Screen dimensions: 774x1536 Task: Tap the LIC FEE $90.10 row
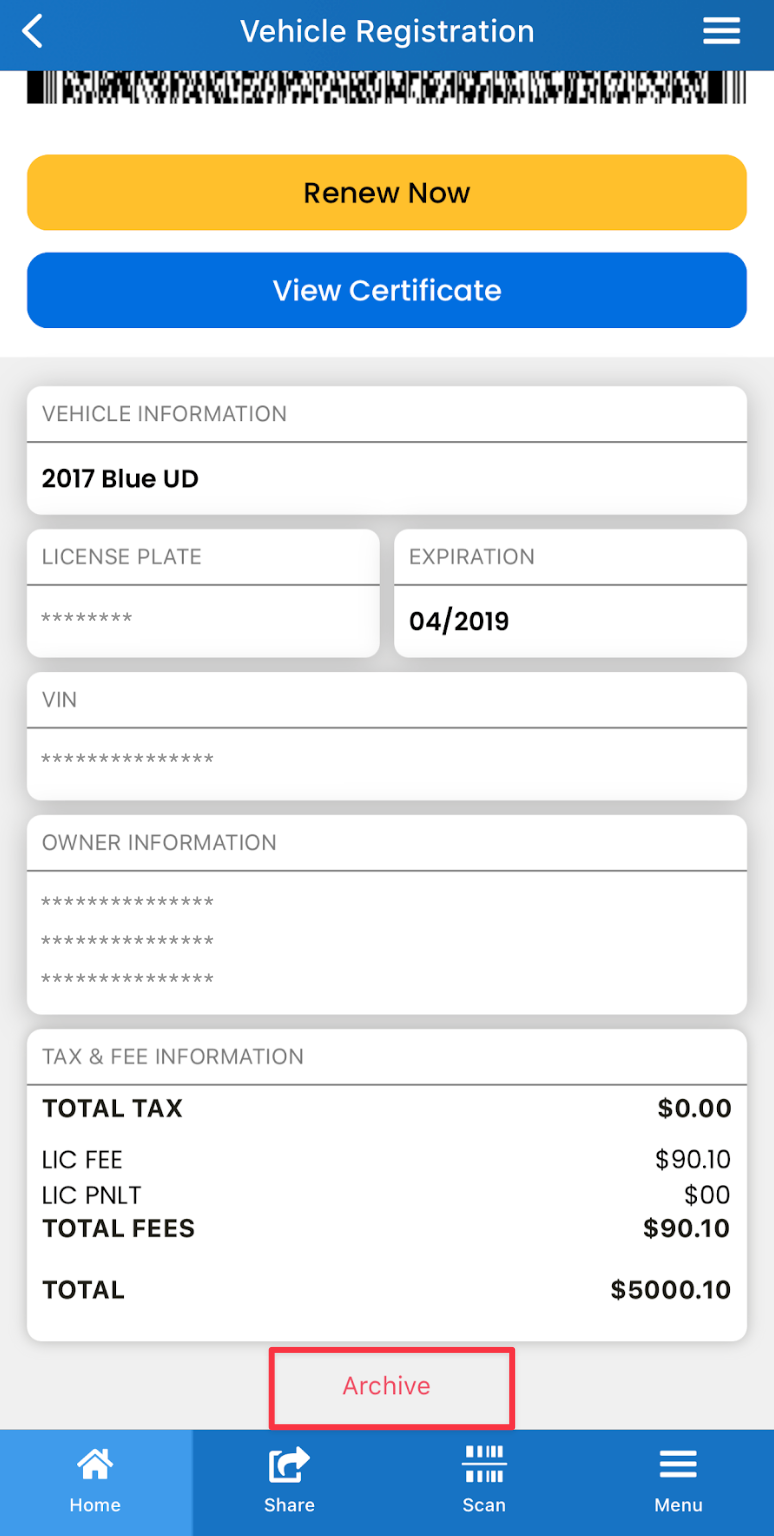point(387,1160)
